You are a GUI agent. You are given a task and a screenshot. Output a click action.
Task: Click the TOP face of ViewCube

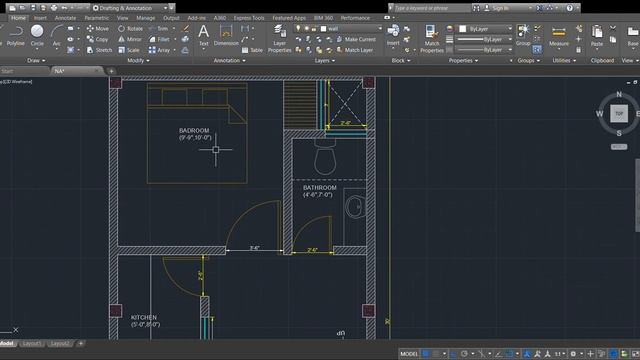click(619, 113)
